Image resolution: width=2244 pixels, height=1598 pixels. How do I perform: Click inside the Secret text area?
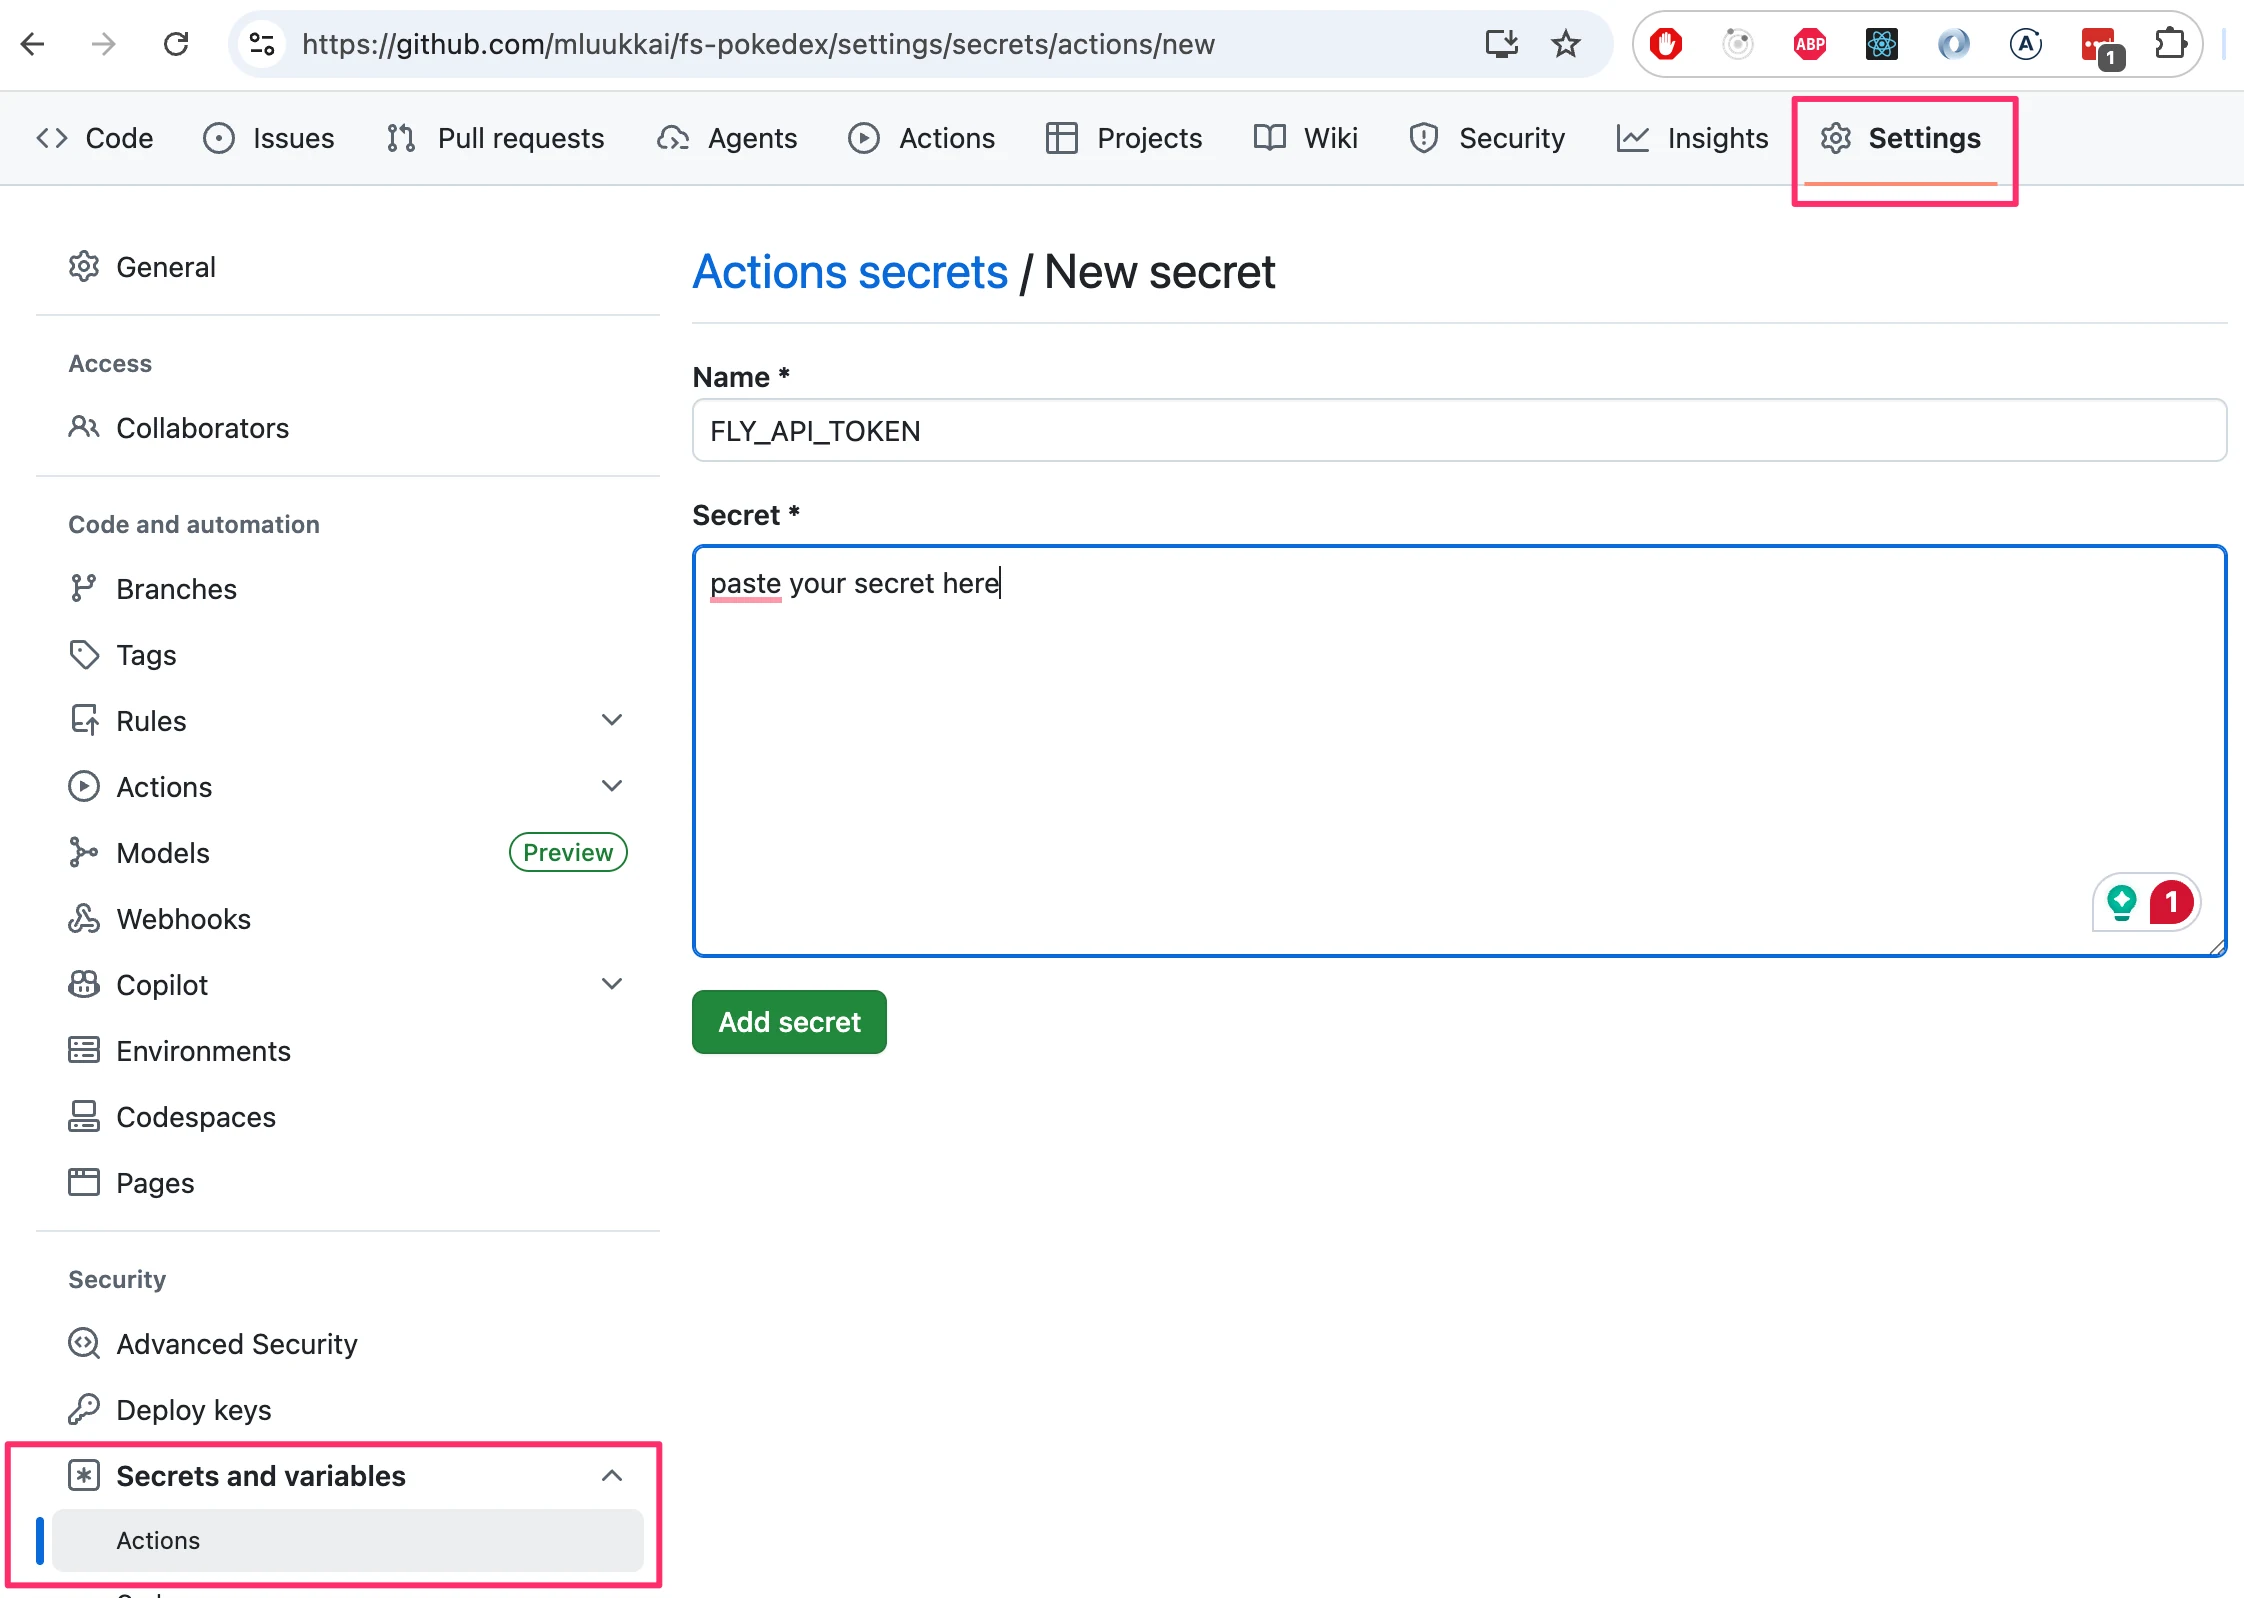pos(1459,751)
